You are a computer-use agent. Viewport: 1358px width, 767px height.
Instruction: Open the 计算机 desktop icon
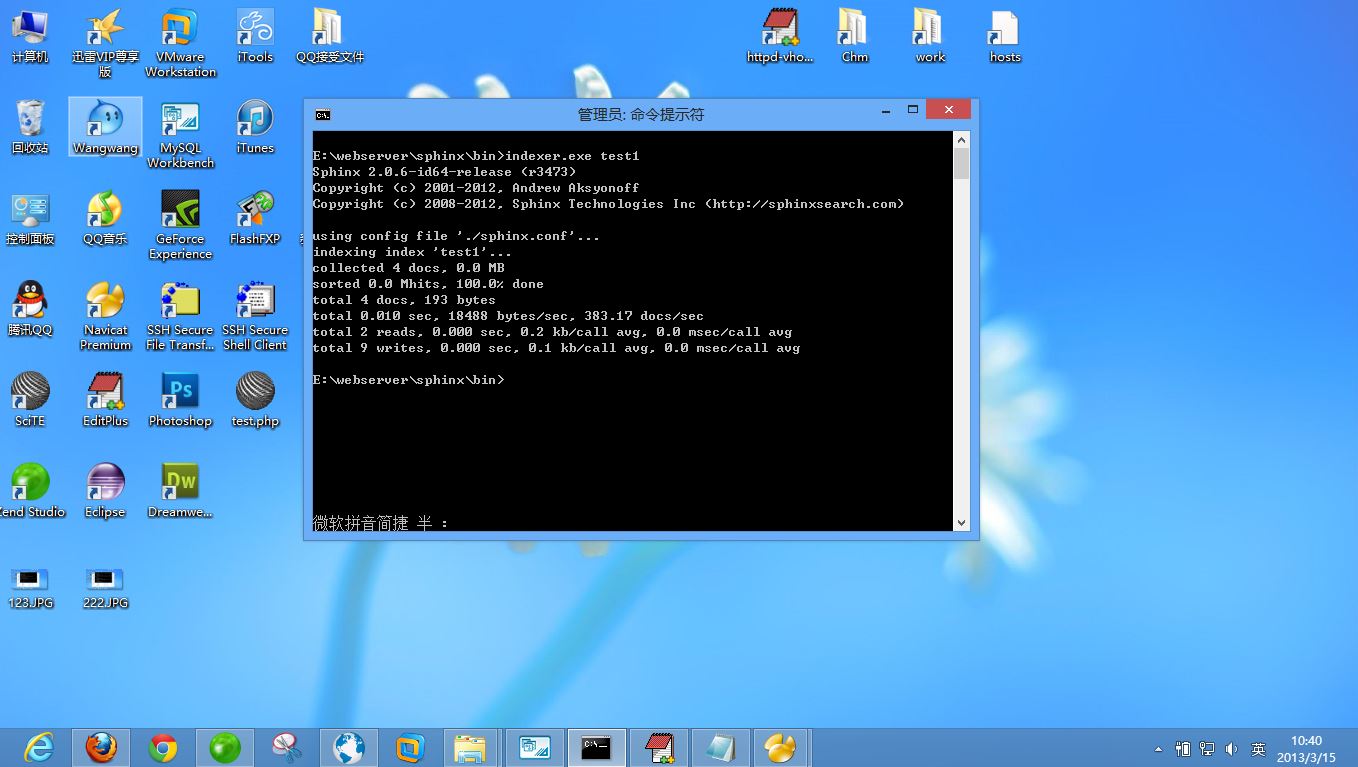coord(30,36)
